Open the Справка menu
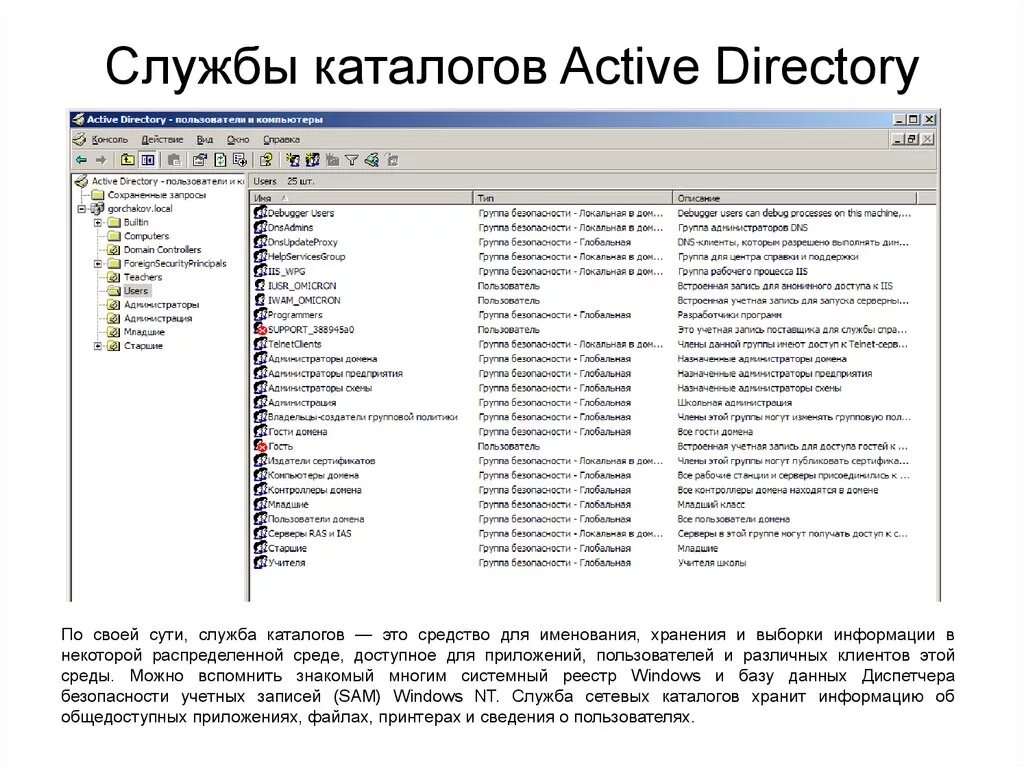This screenshot has height=767, width=1024. [281, 139]
